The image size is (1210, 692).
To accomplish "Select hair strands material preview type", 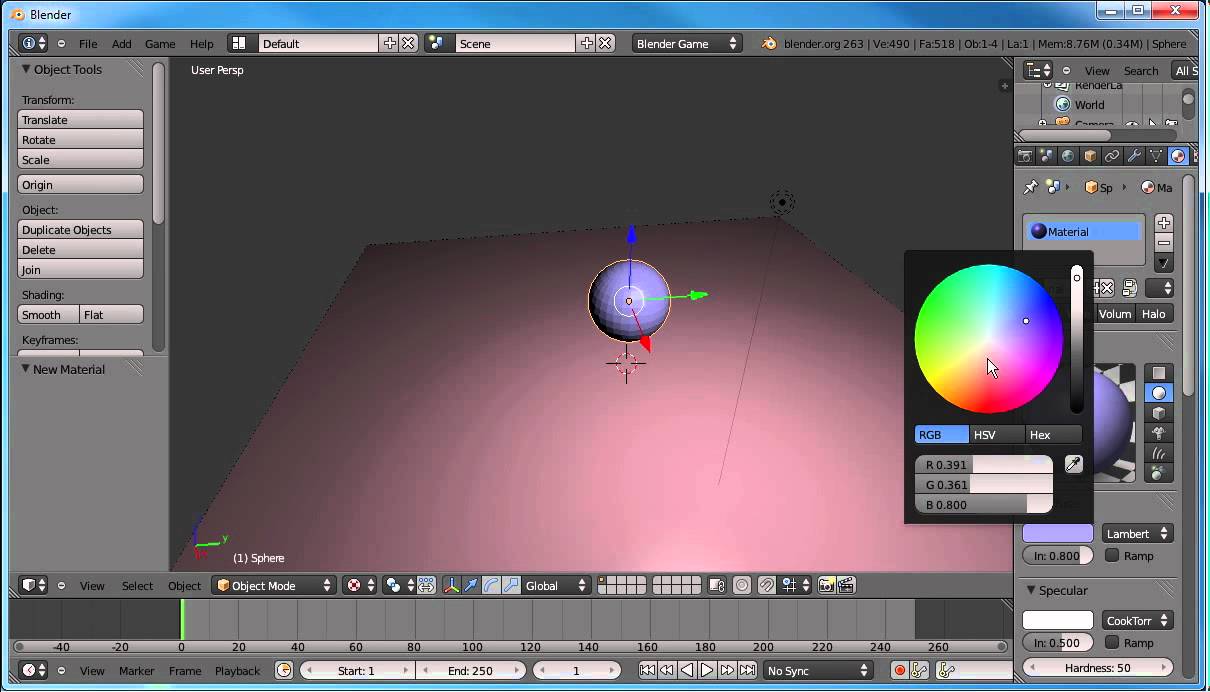I will pos(1159,453).
